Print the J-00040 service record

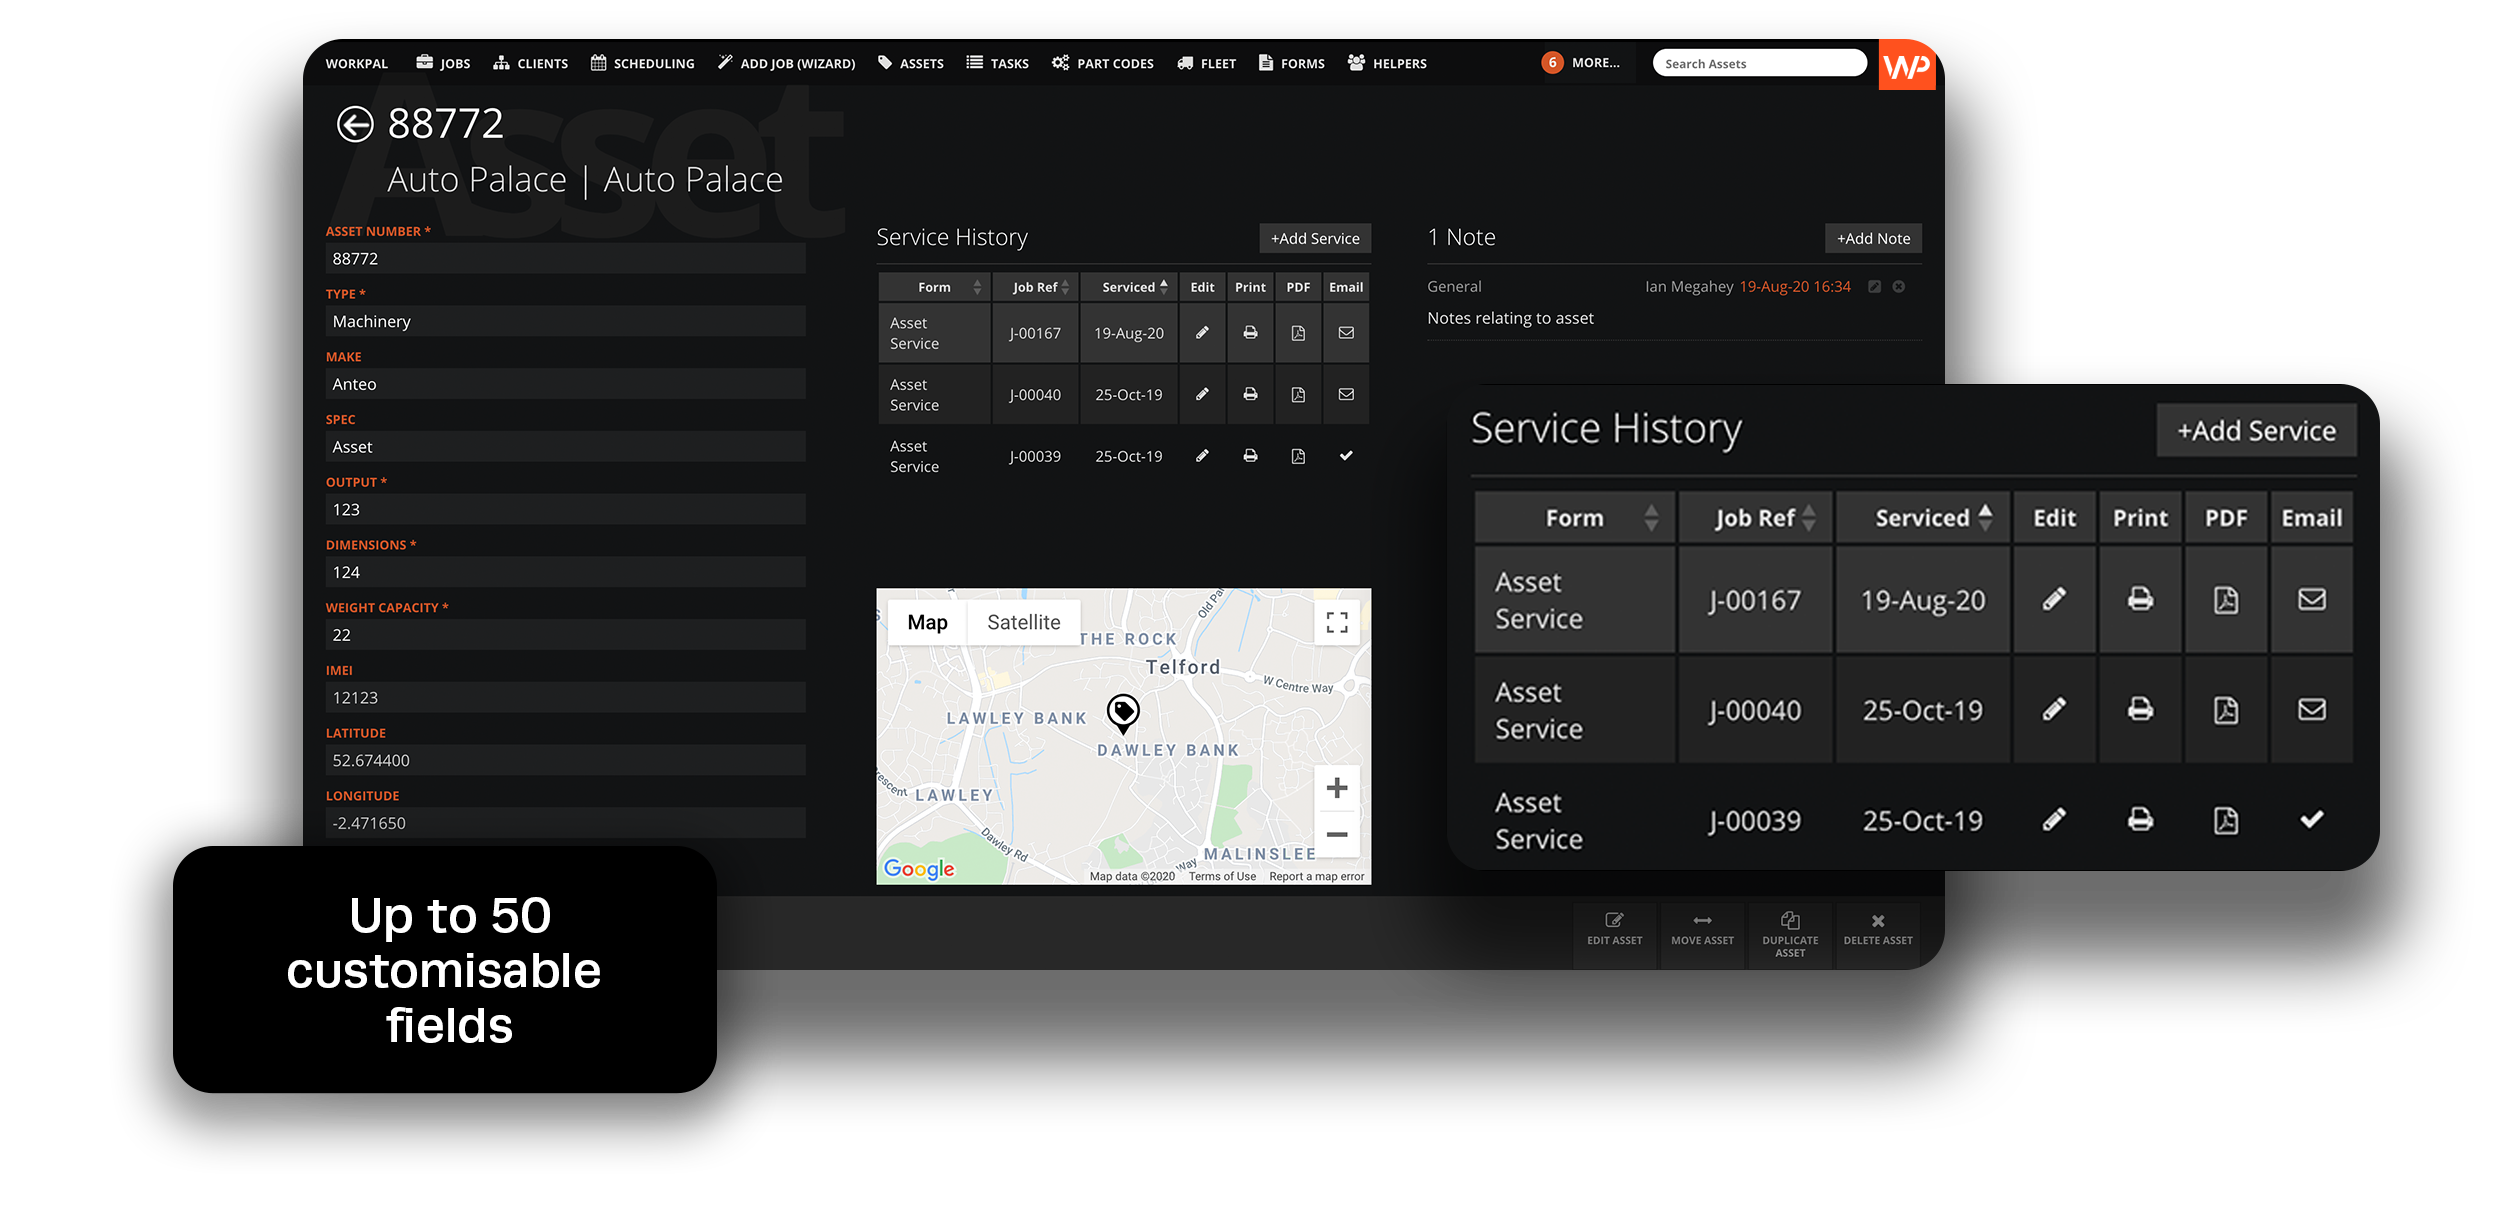1250,395
